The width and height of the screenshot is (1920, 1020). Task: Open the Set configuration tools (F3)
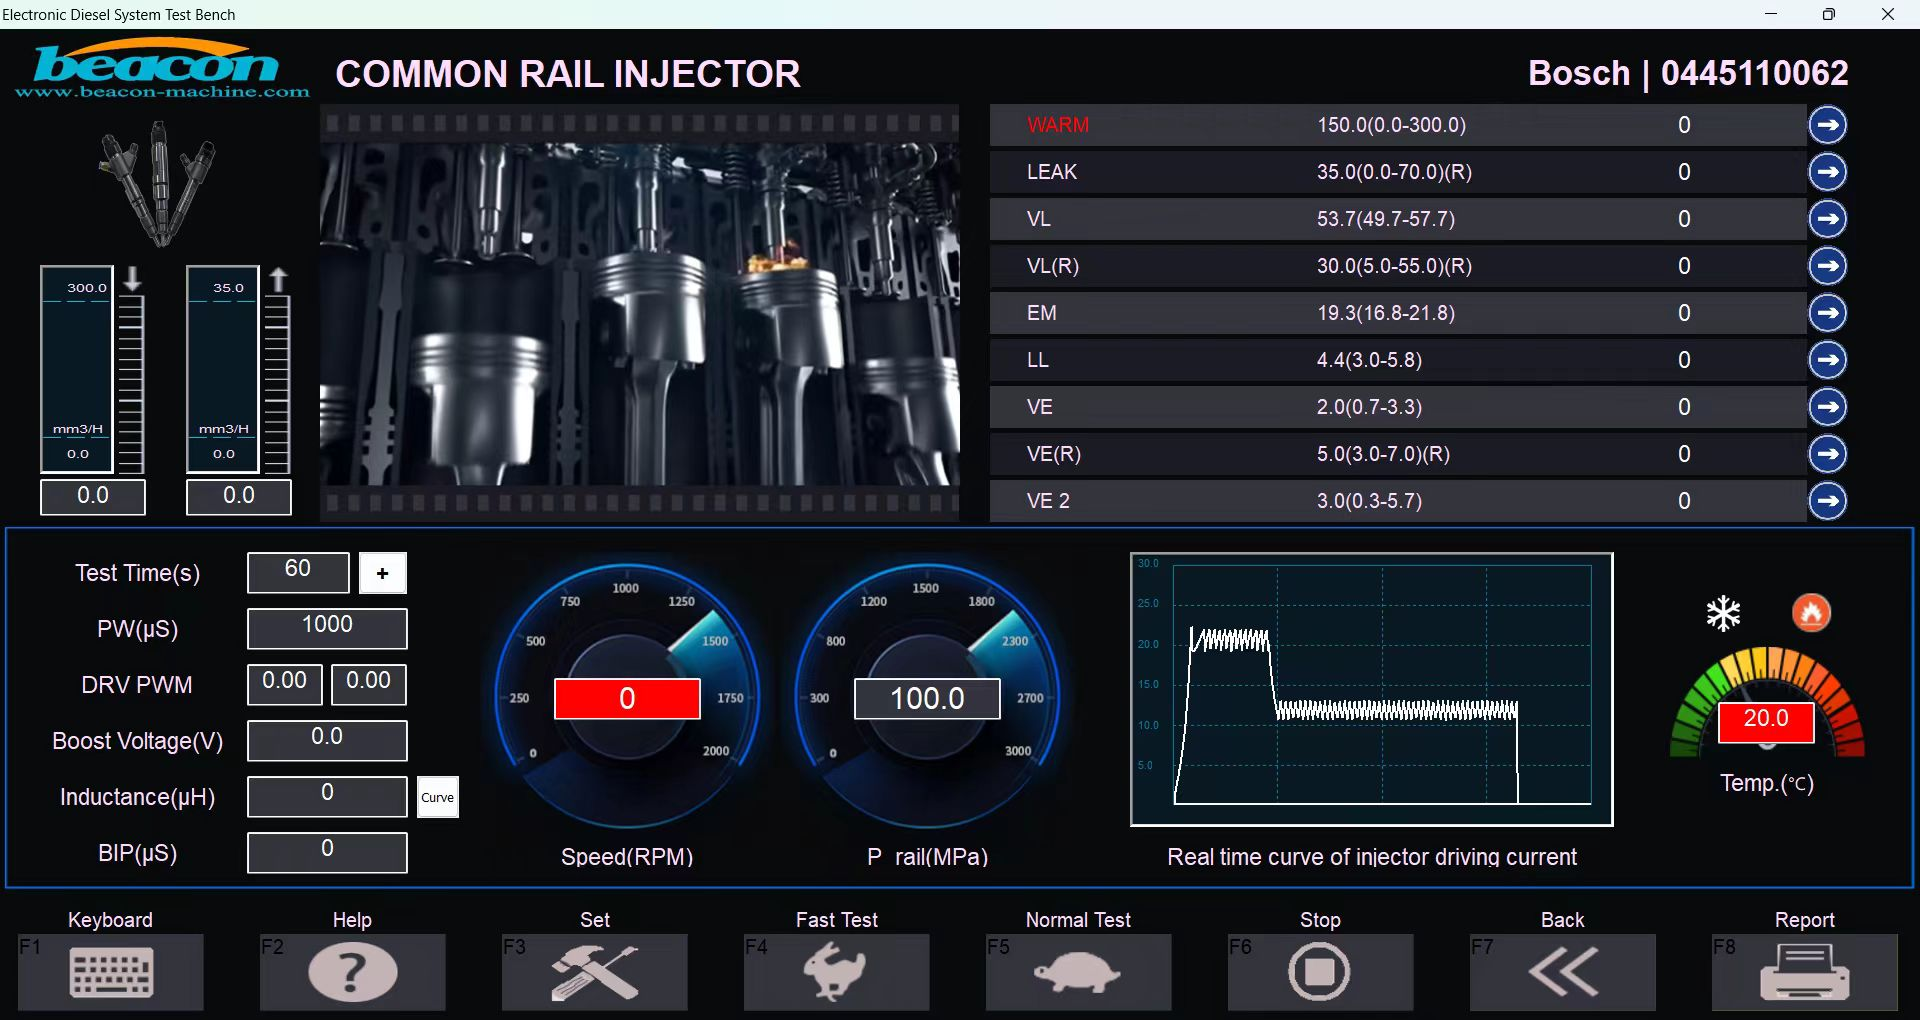coord(594,971)
